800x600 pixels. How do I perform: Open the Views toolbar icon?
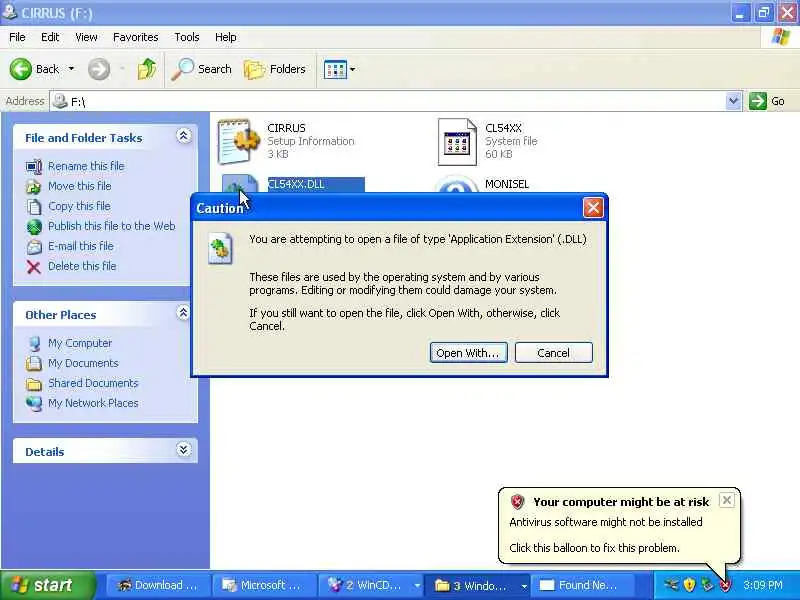click(335, 69)
